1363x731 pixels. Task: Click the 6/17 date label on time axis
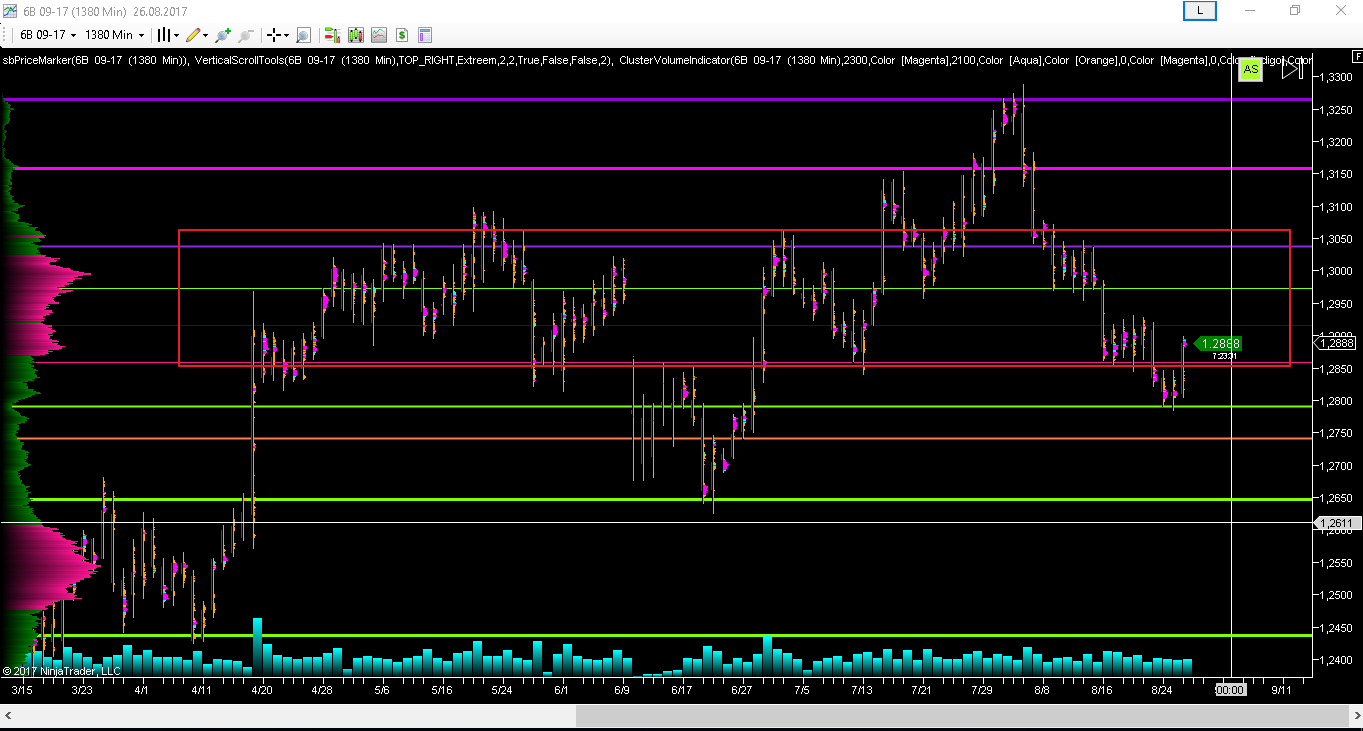(682, 690)
